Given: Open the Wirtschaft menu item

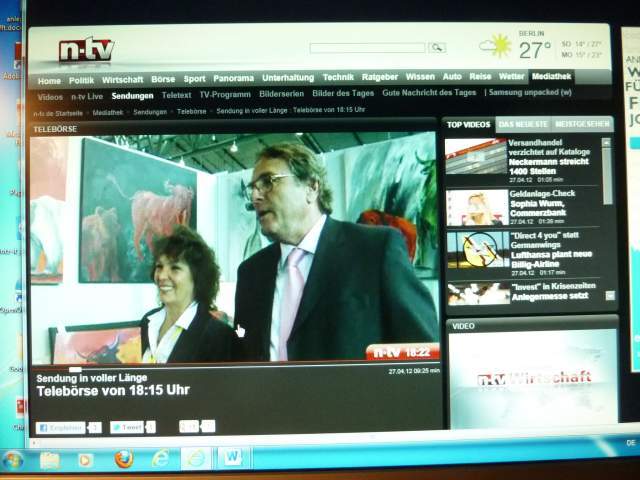Looking at the screenshot, I should click(122, 79).
